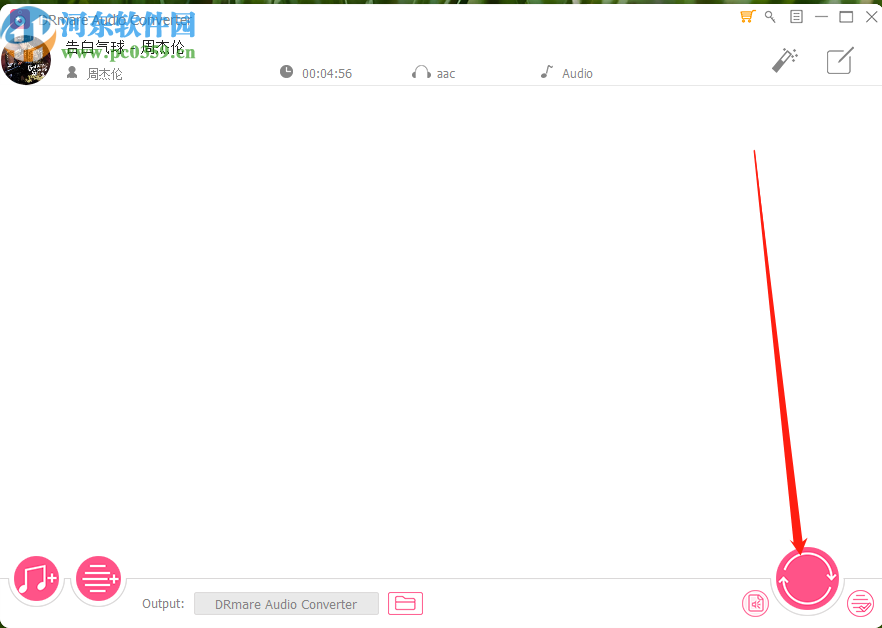The image size is (882, 628).
Task: Open the purchase shopping cart icon
Action: click(x=746, y=16)
